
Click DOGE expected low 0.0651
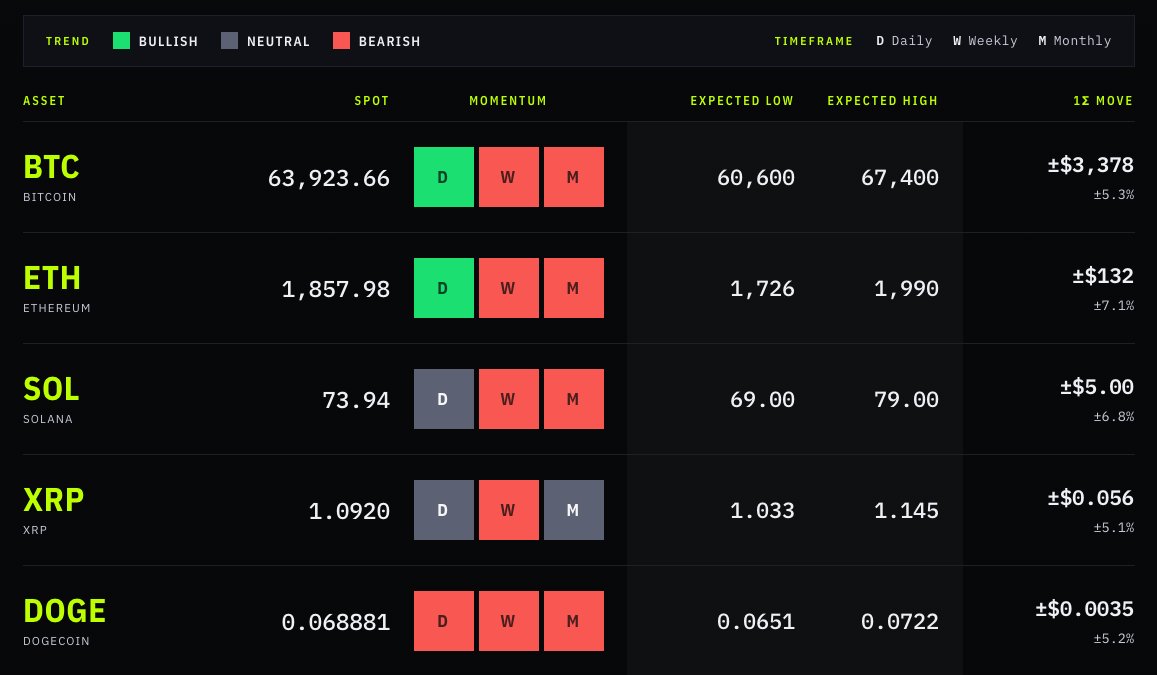tap(756, 621)
